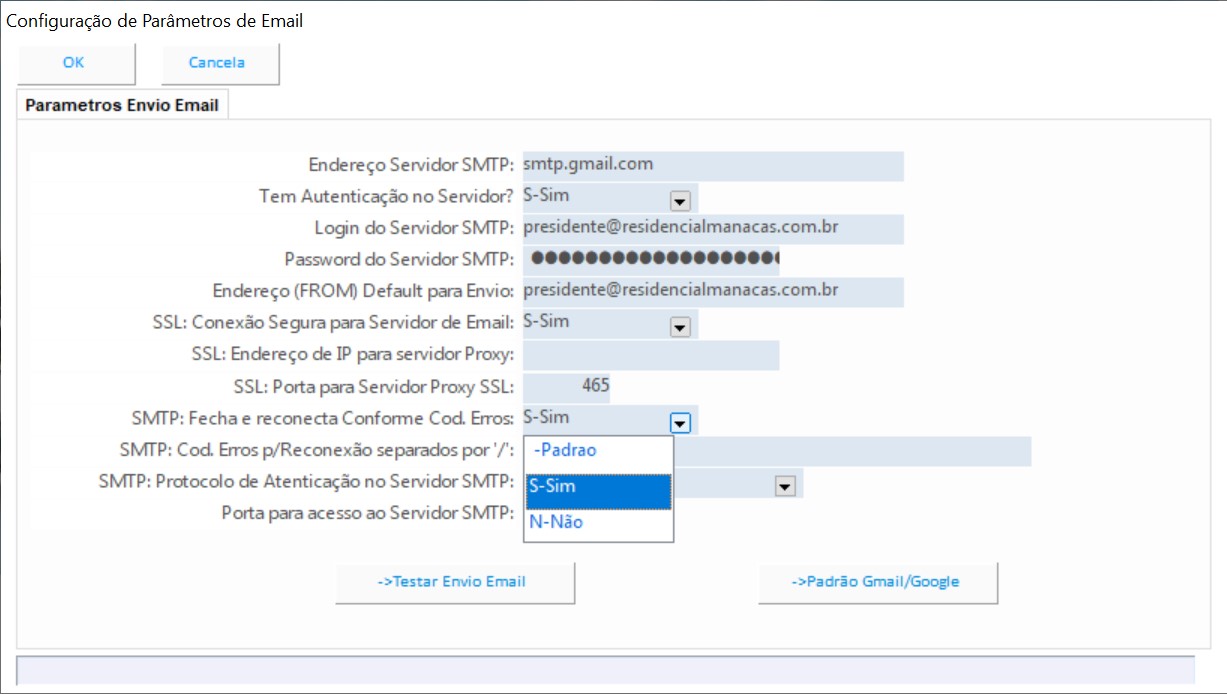Image resolution: width=1227 pixels, height=694 pixels.
Task: Click the Password do Servidor SMTP field
Action: pyautogui.click(x=650, y=260)
